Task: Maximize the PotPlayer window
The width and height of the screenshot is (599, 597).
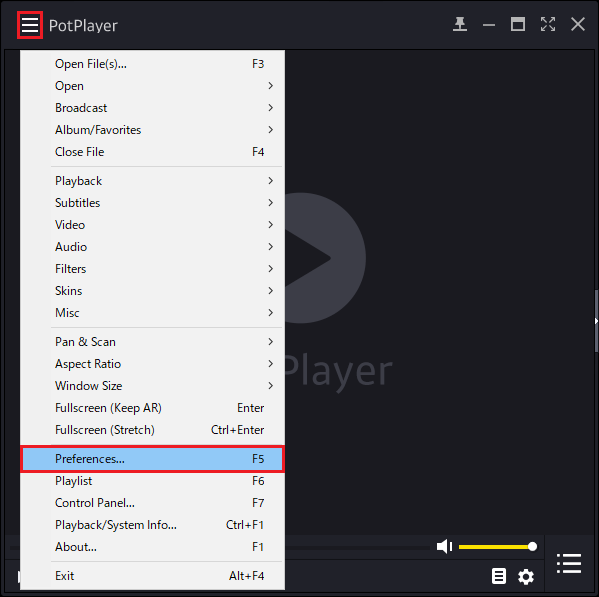Action: coord(518,25)
